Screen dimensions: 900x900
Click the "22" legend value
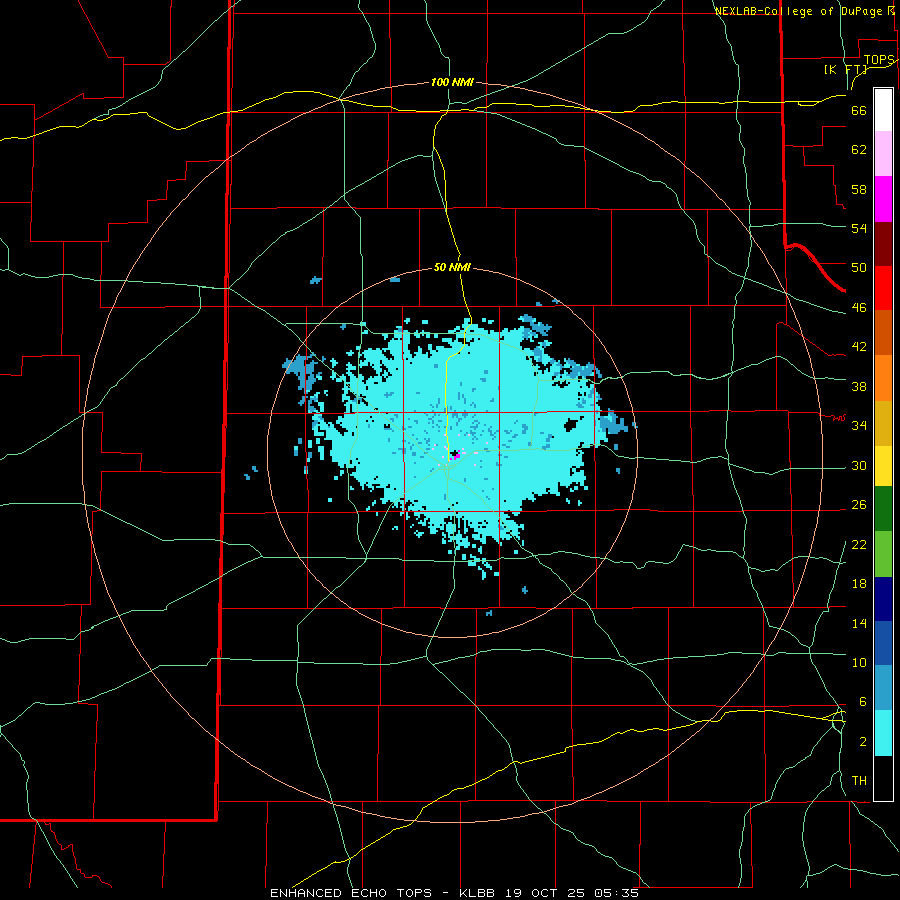pos(859,545)
